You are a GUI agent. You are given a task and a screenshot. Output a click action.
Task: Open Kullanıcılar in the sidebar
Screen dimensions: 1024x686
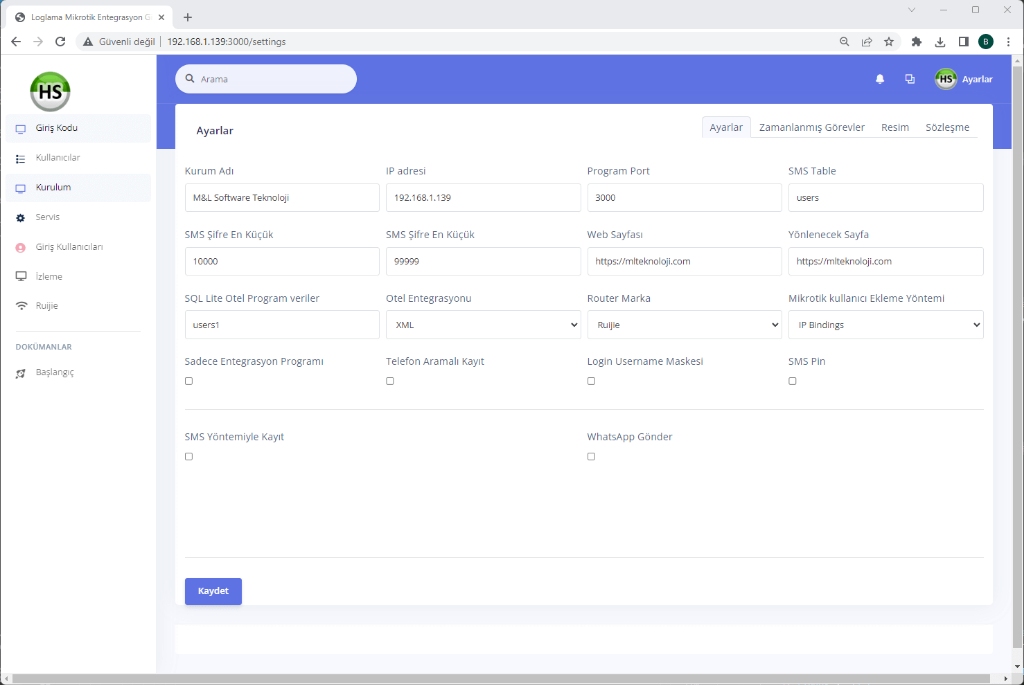pos(58,158)
